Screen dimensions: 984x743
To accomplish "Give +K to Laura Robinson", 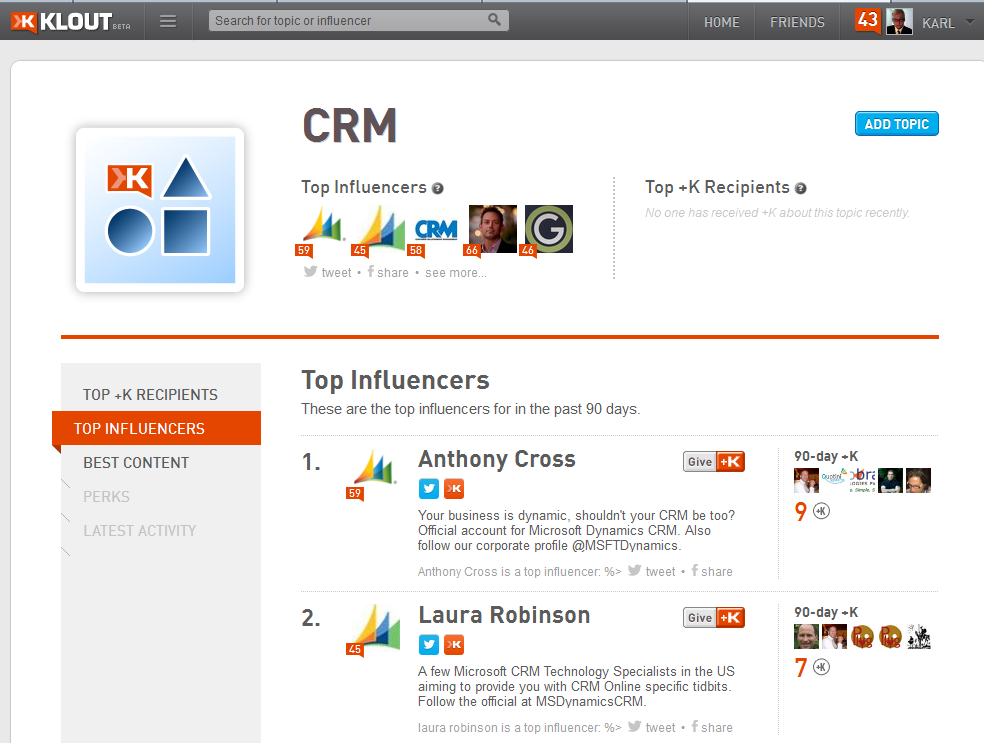I will coord(714,617).
